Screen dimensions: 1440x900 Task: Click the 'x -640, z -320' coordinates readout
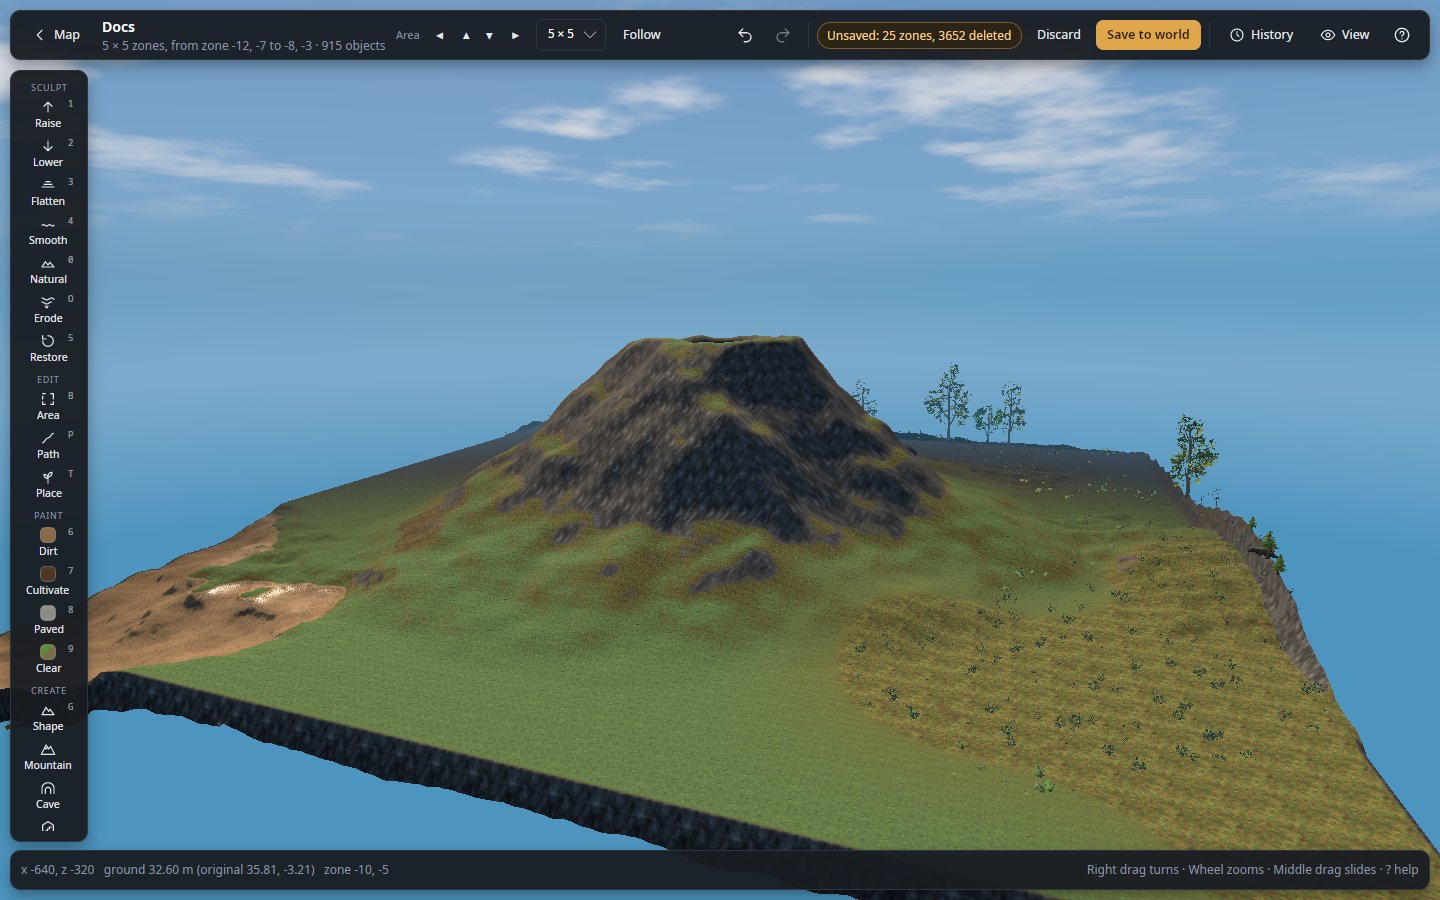pos(57,870)
